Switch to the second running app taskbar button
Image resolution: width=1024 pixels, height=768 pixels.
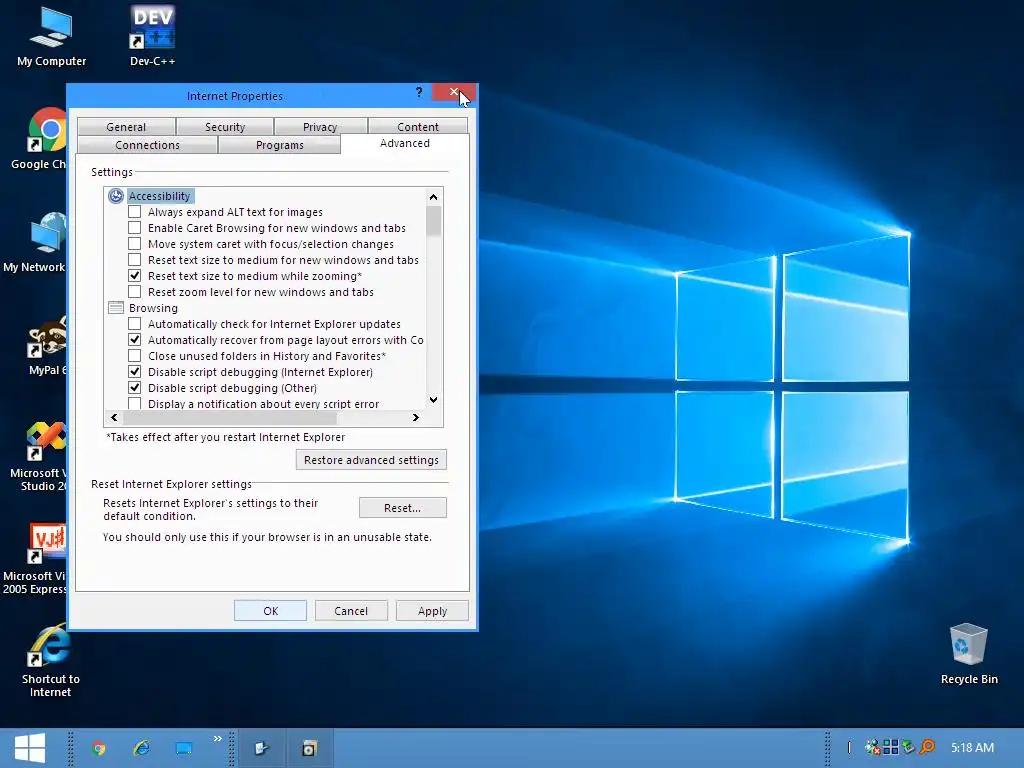click(x=309, y=748)
